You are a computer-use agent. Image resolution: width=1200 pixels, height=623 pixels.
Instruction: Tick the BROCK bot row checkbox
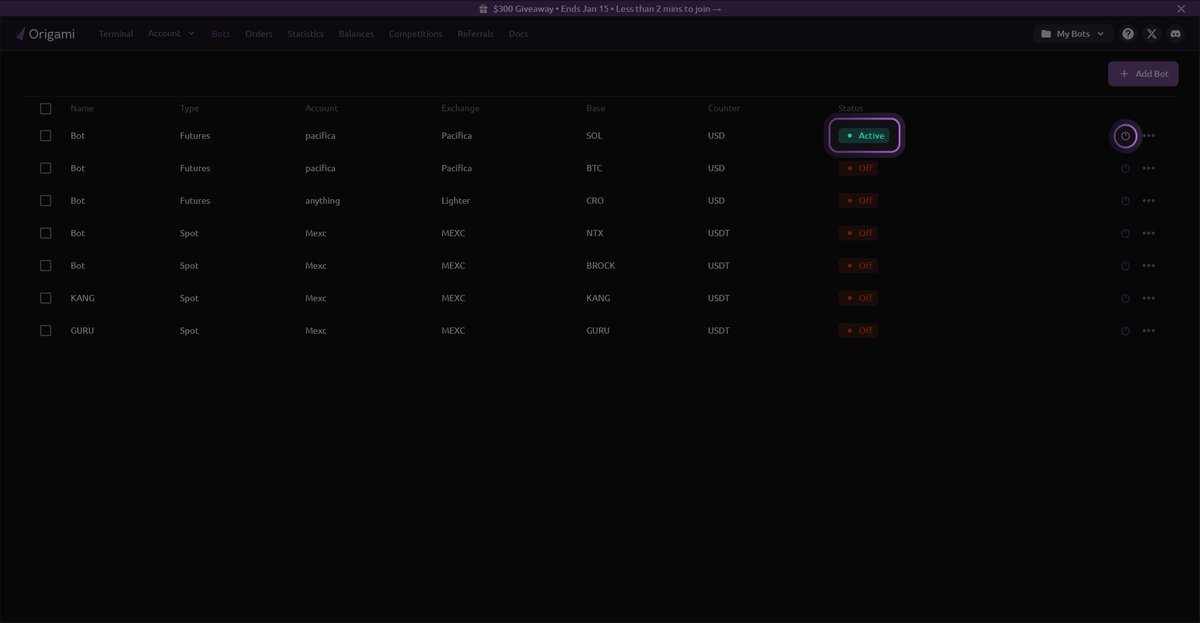(45, 265)
